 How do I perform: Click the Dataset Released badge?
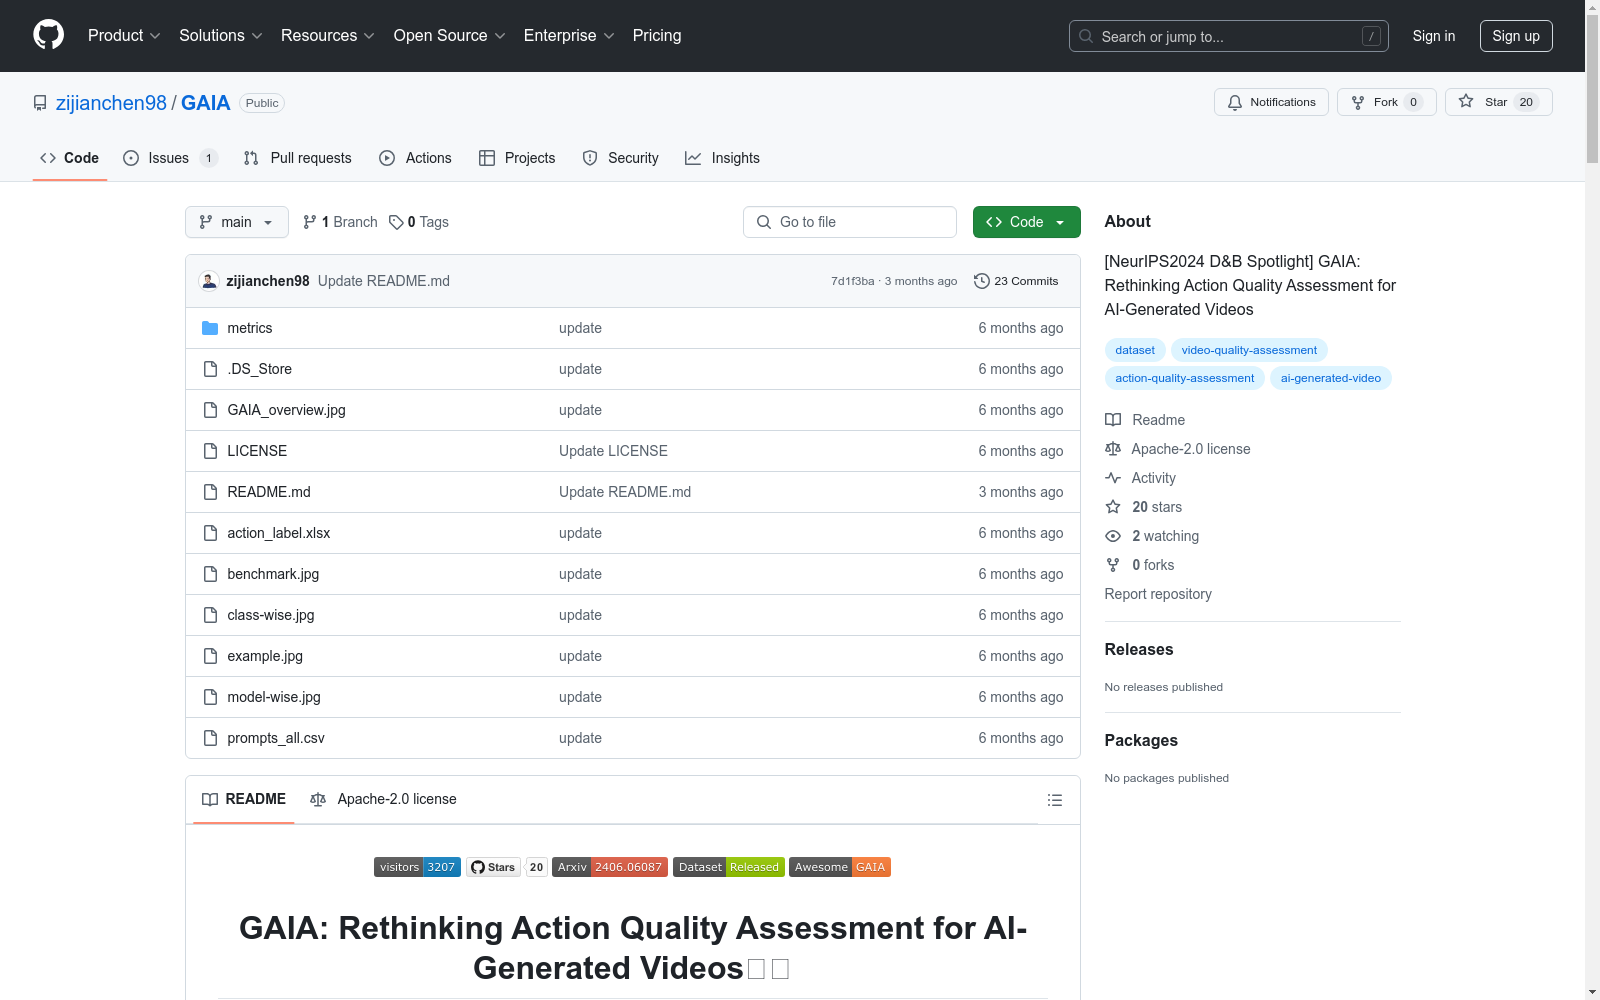tap(729, 867)
